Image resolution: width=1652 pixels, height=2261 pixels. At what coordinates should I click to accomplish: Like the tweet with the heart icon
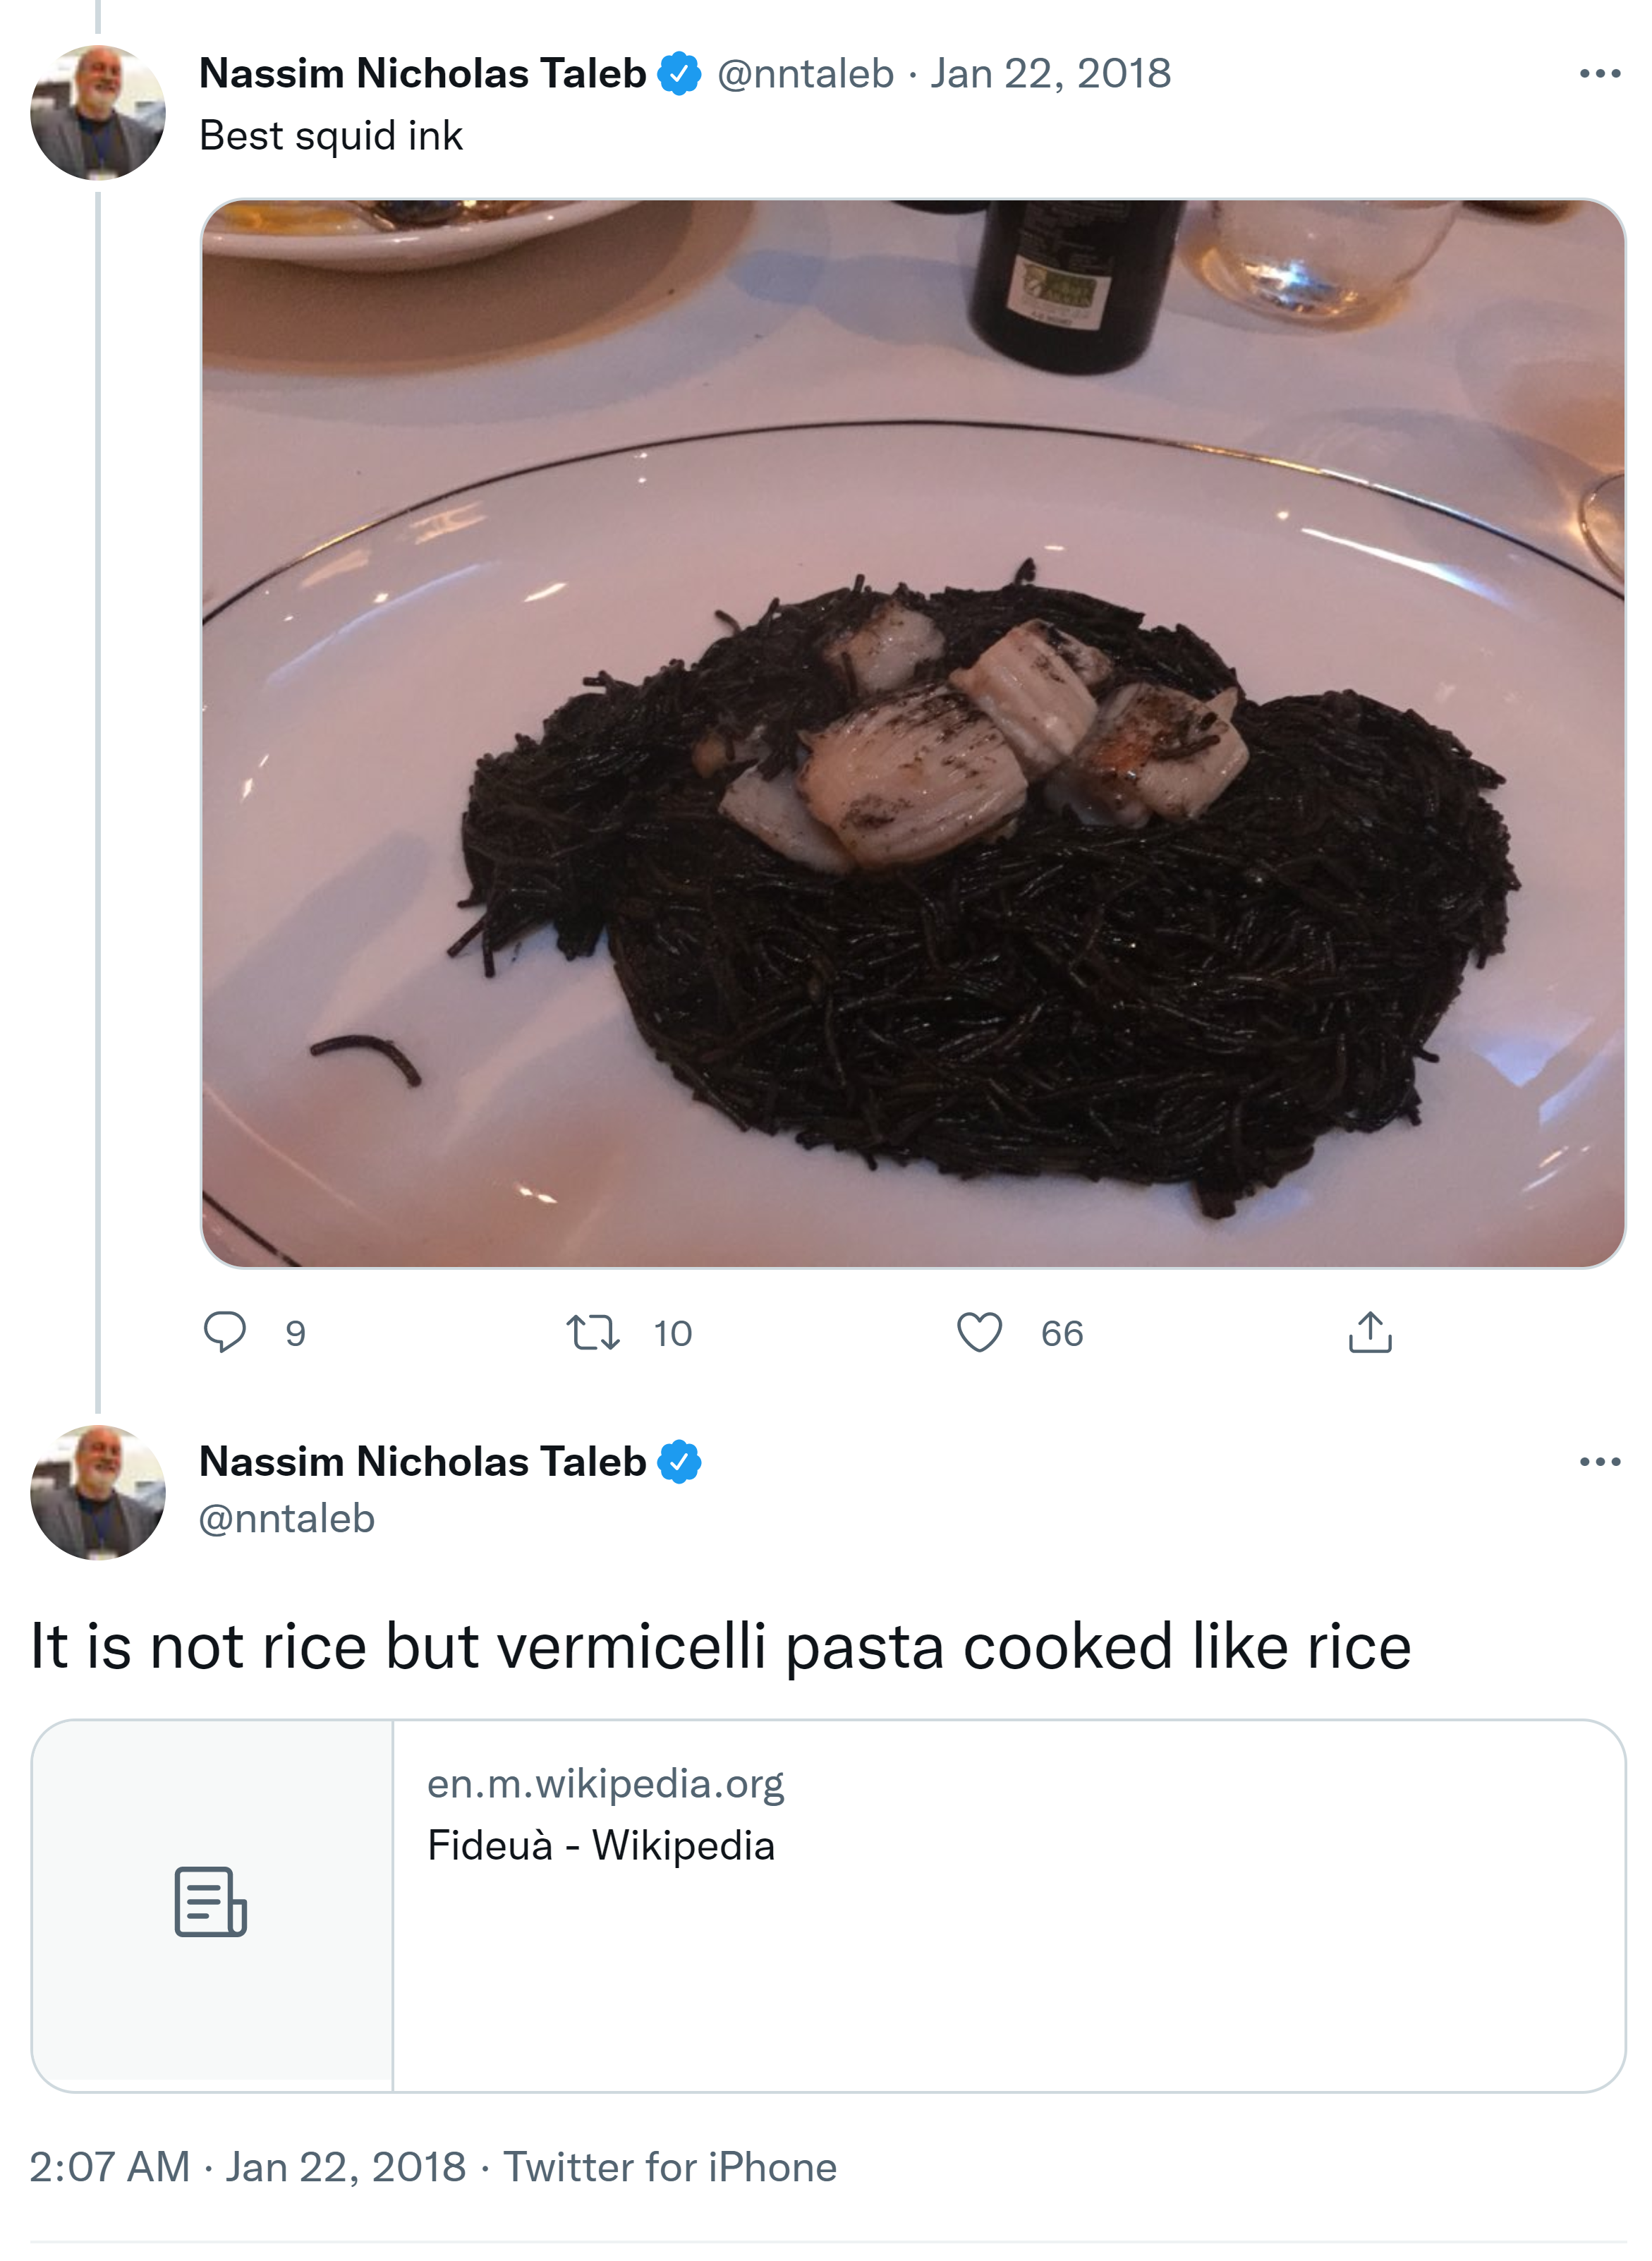[x=979, y=1332]
